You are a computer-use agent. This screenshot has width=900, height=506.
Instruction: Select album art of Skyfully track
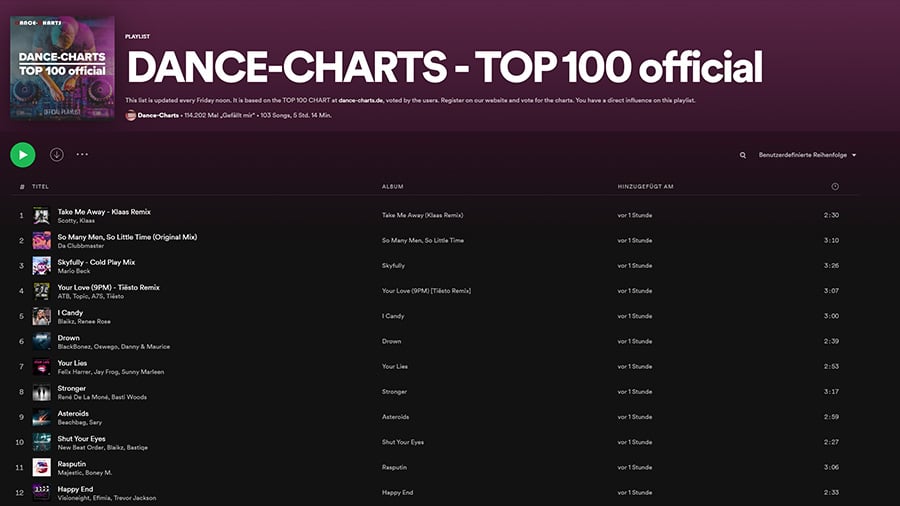pos(41,266)
